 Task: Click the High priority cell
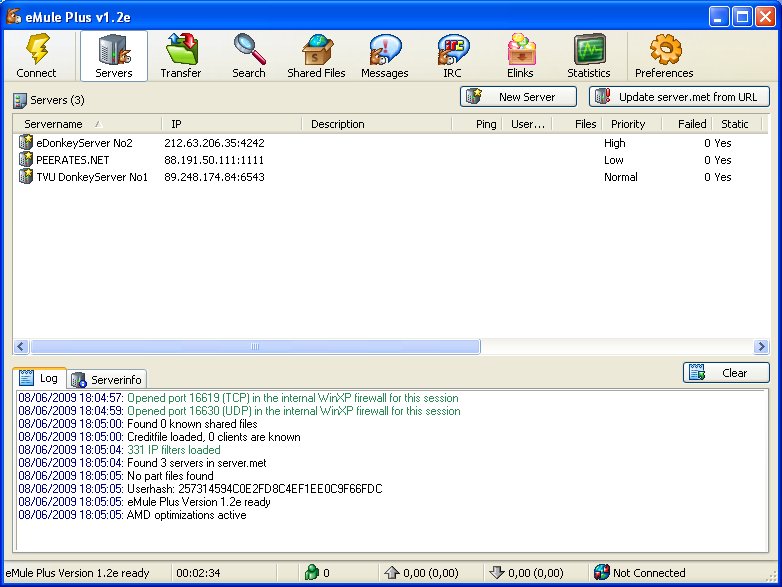click(x=614, y=143)
